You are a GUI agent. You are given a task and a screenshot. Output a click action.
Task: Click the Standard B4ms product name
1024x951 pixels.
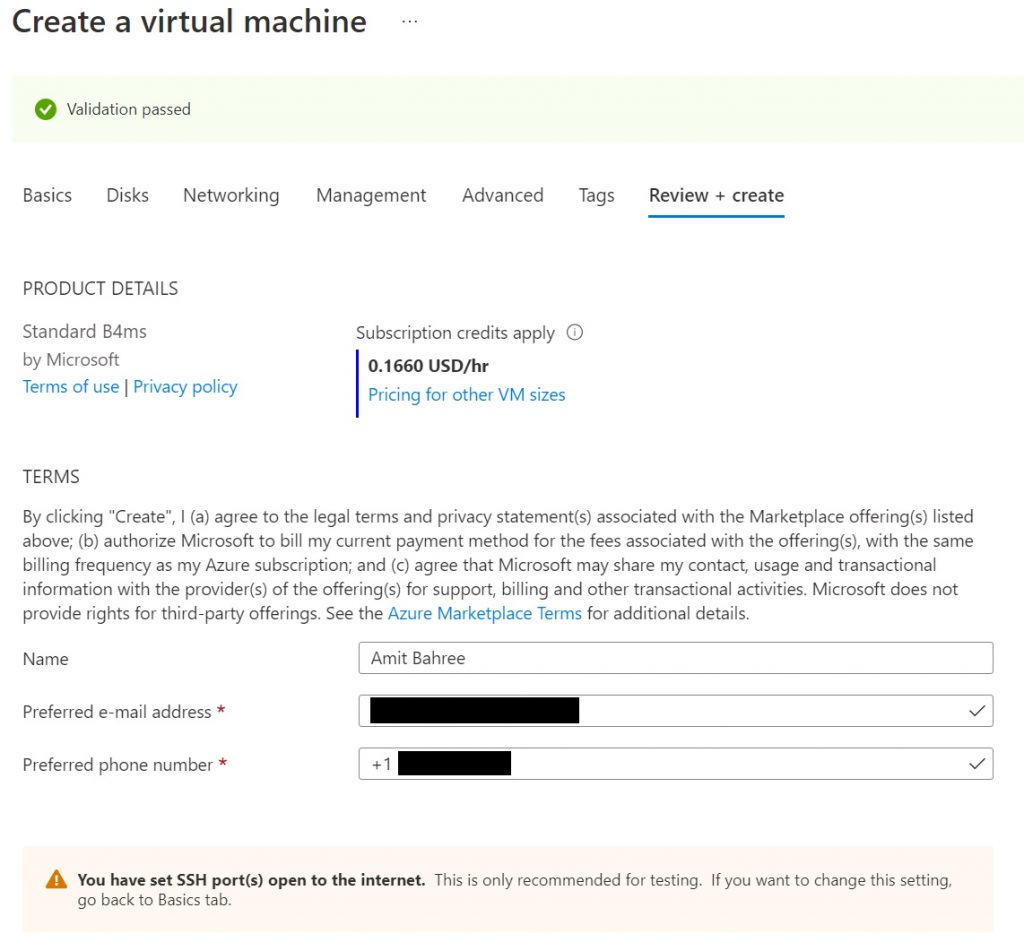84,331
